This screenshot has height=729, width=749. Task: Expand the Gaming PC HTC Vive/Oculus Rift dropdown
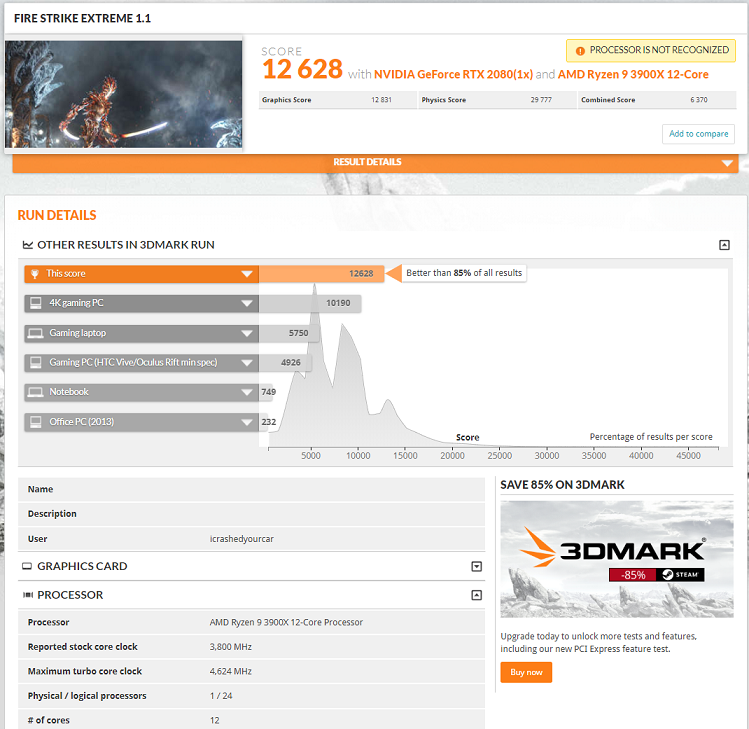(x=247, y=363)
